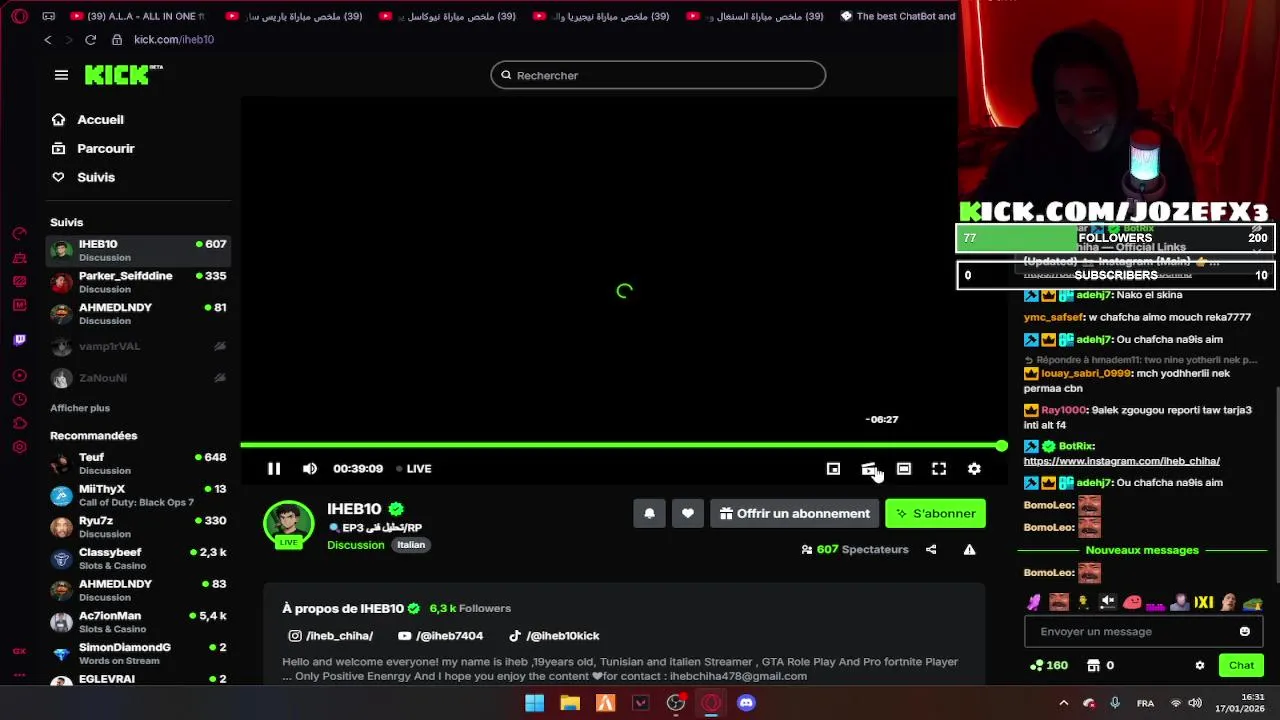Image resolution: width=1280 pixels, height=720 pixels.
Task: Mute the player volume
Action: point(310,468)
